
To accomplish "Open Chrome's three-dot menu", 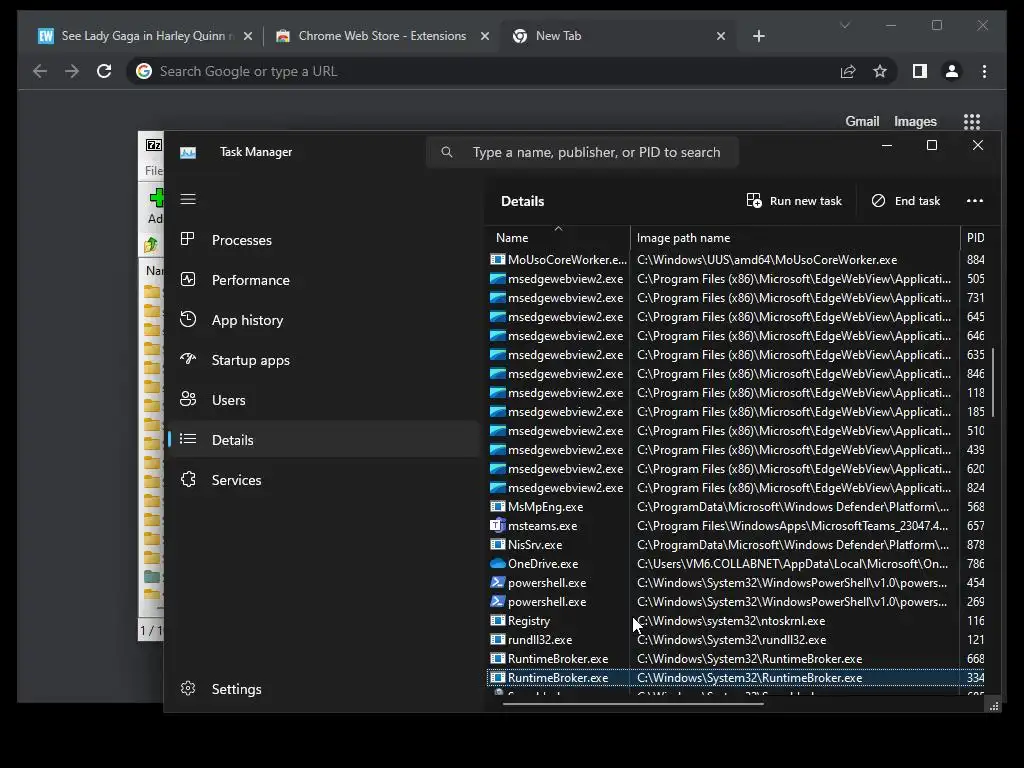I will click(985, 71).
